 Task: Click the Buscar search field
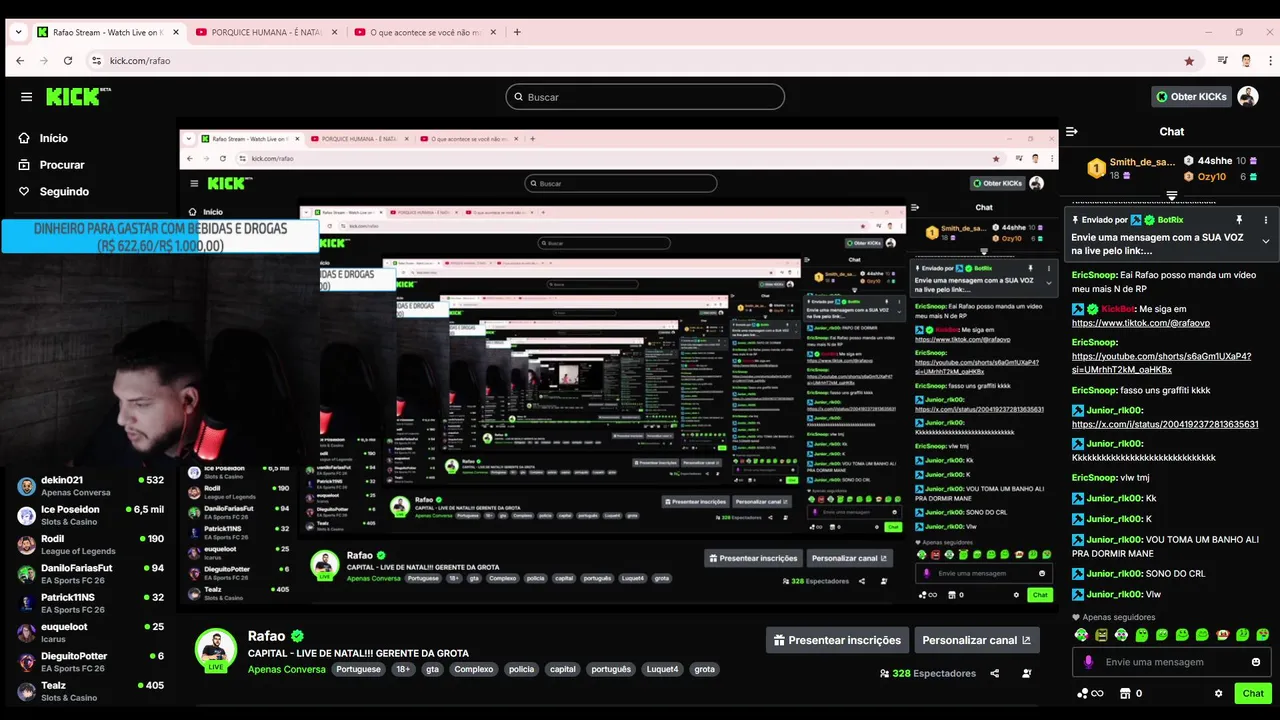click(645, 97)
